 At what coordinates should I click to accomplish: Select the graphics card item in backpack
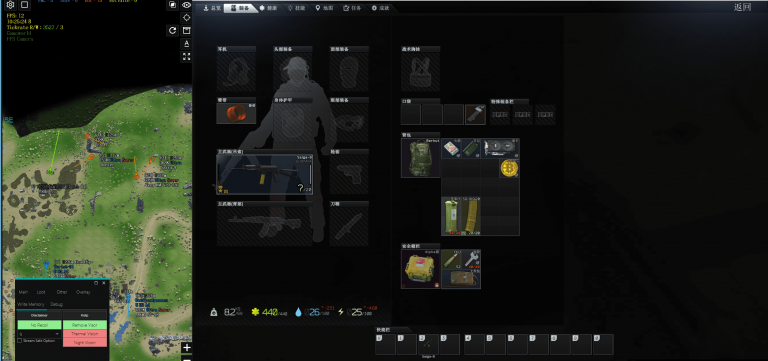500,147
